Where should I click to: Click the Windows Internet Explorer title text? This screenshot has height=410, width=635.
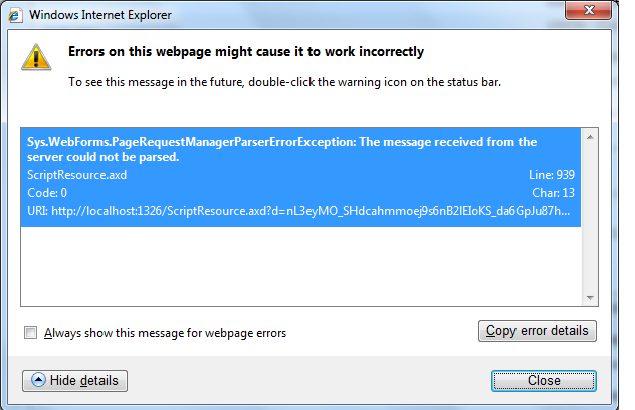[100, 15]
